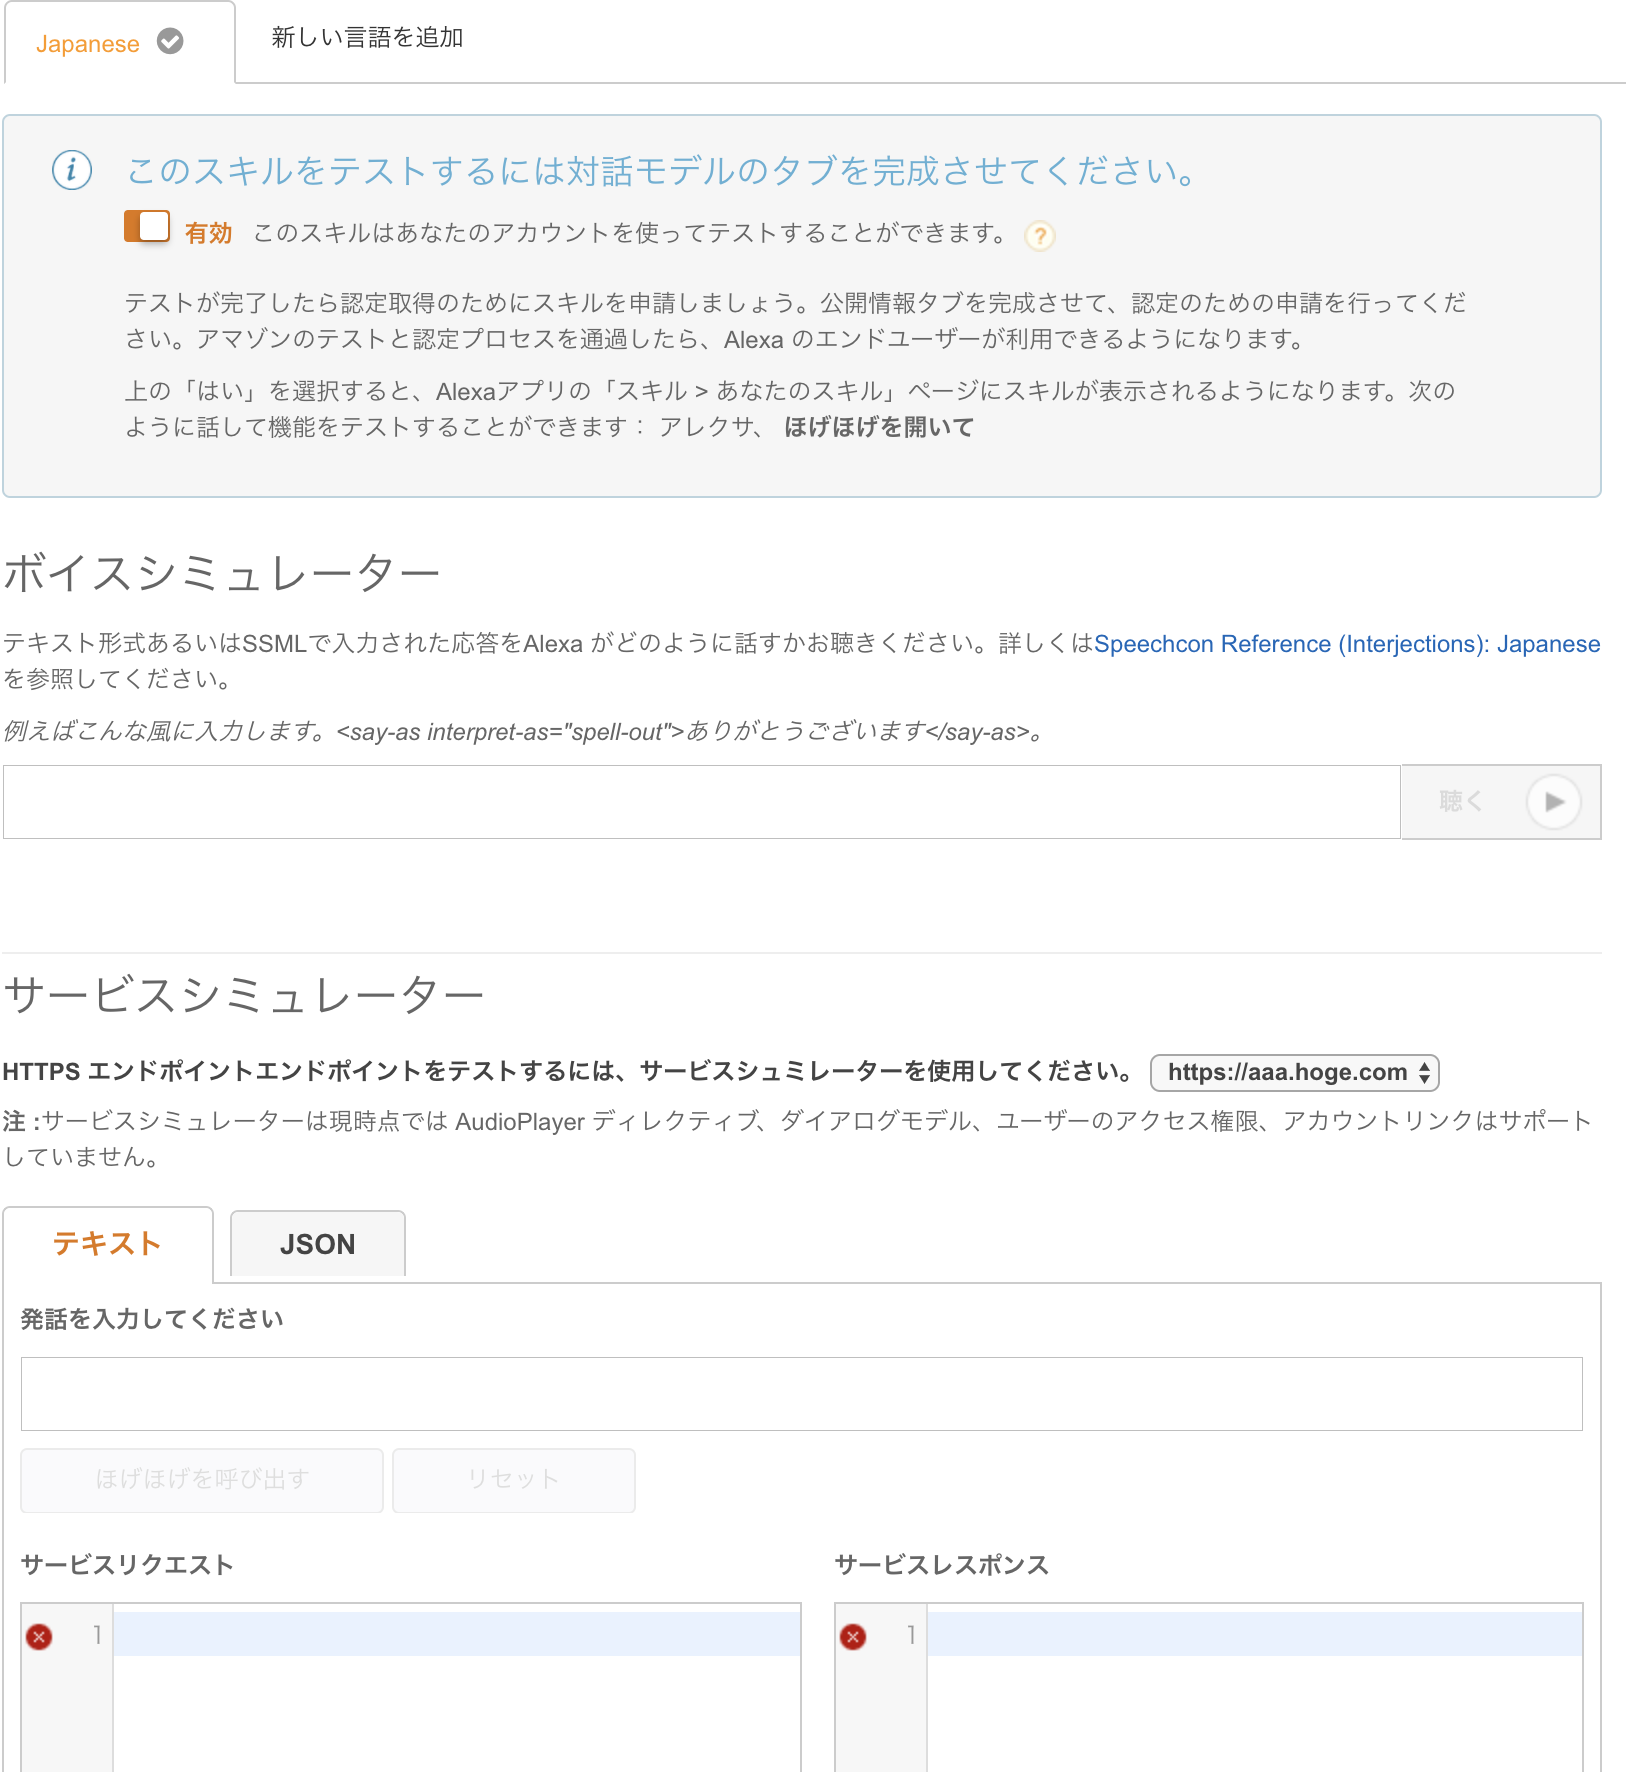1626x1772 pixels.
Task: Click the リセット button
Action: pyautogui.click(x=514, y=1480)
